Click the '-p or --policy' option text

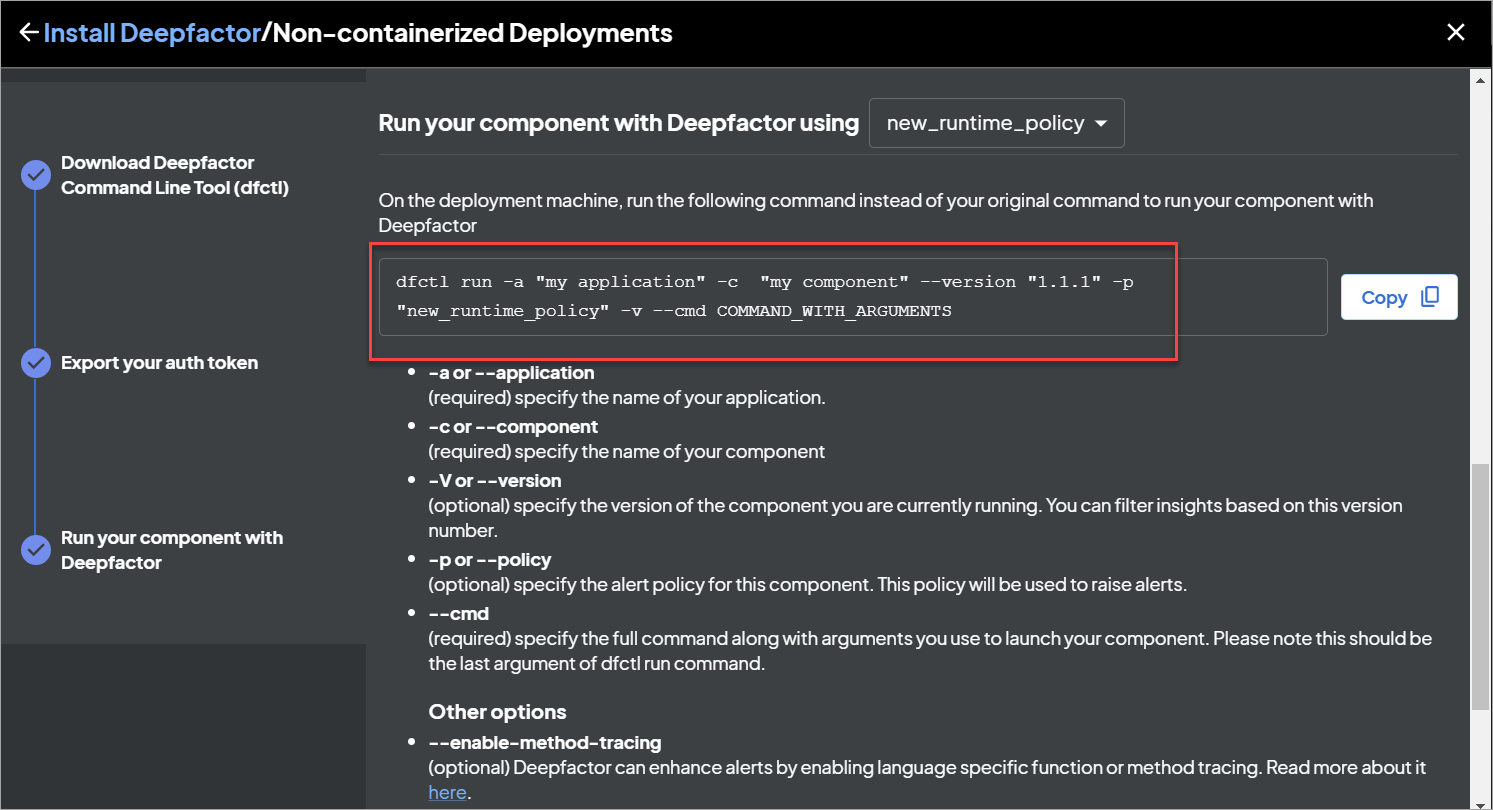tap(490, 559)
